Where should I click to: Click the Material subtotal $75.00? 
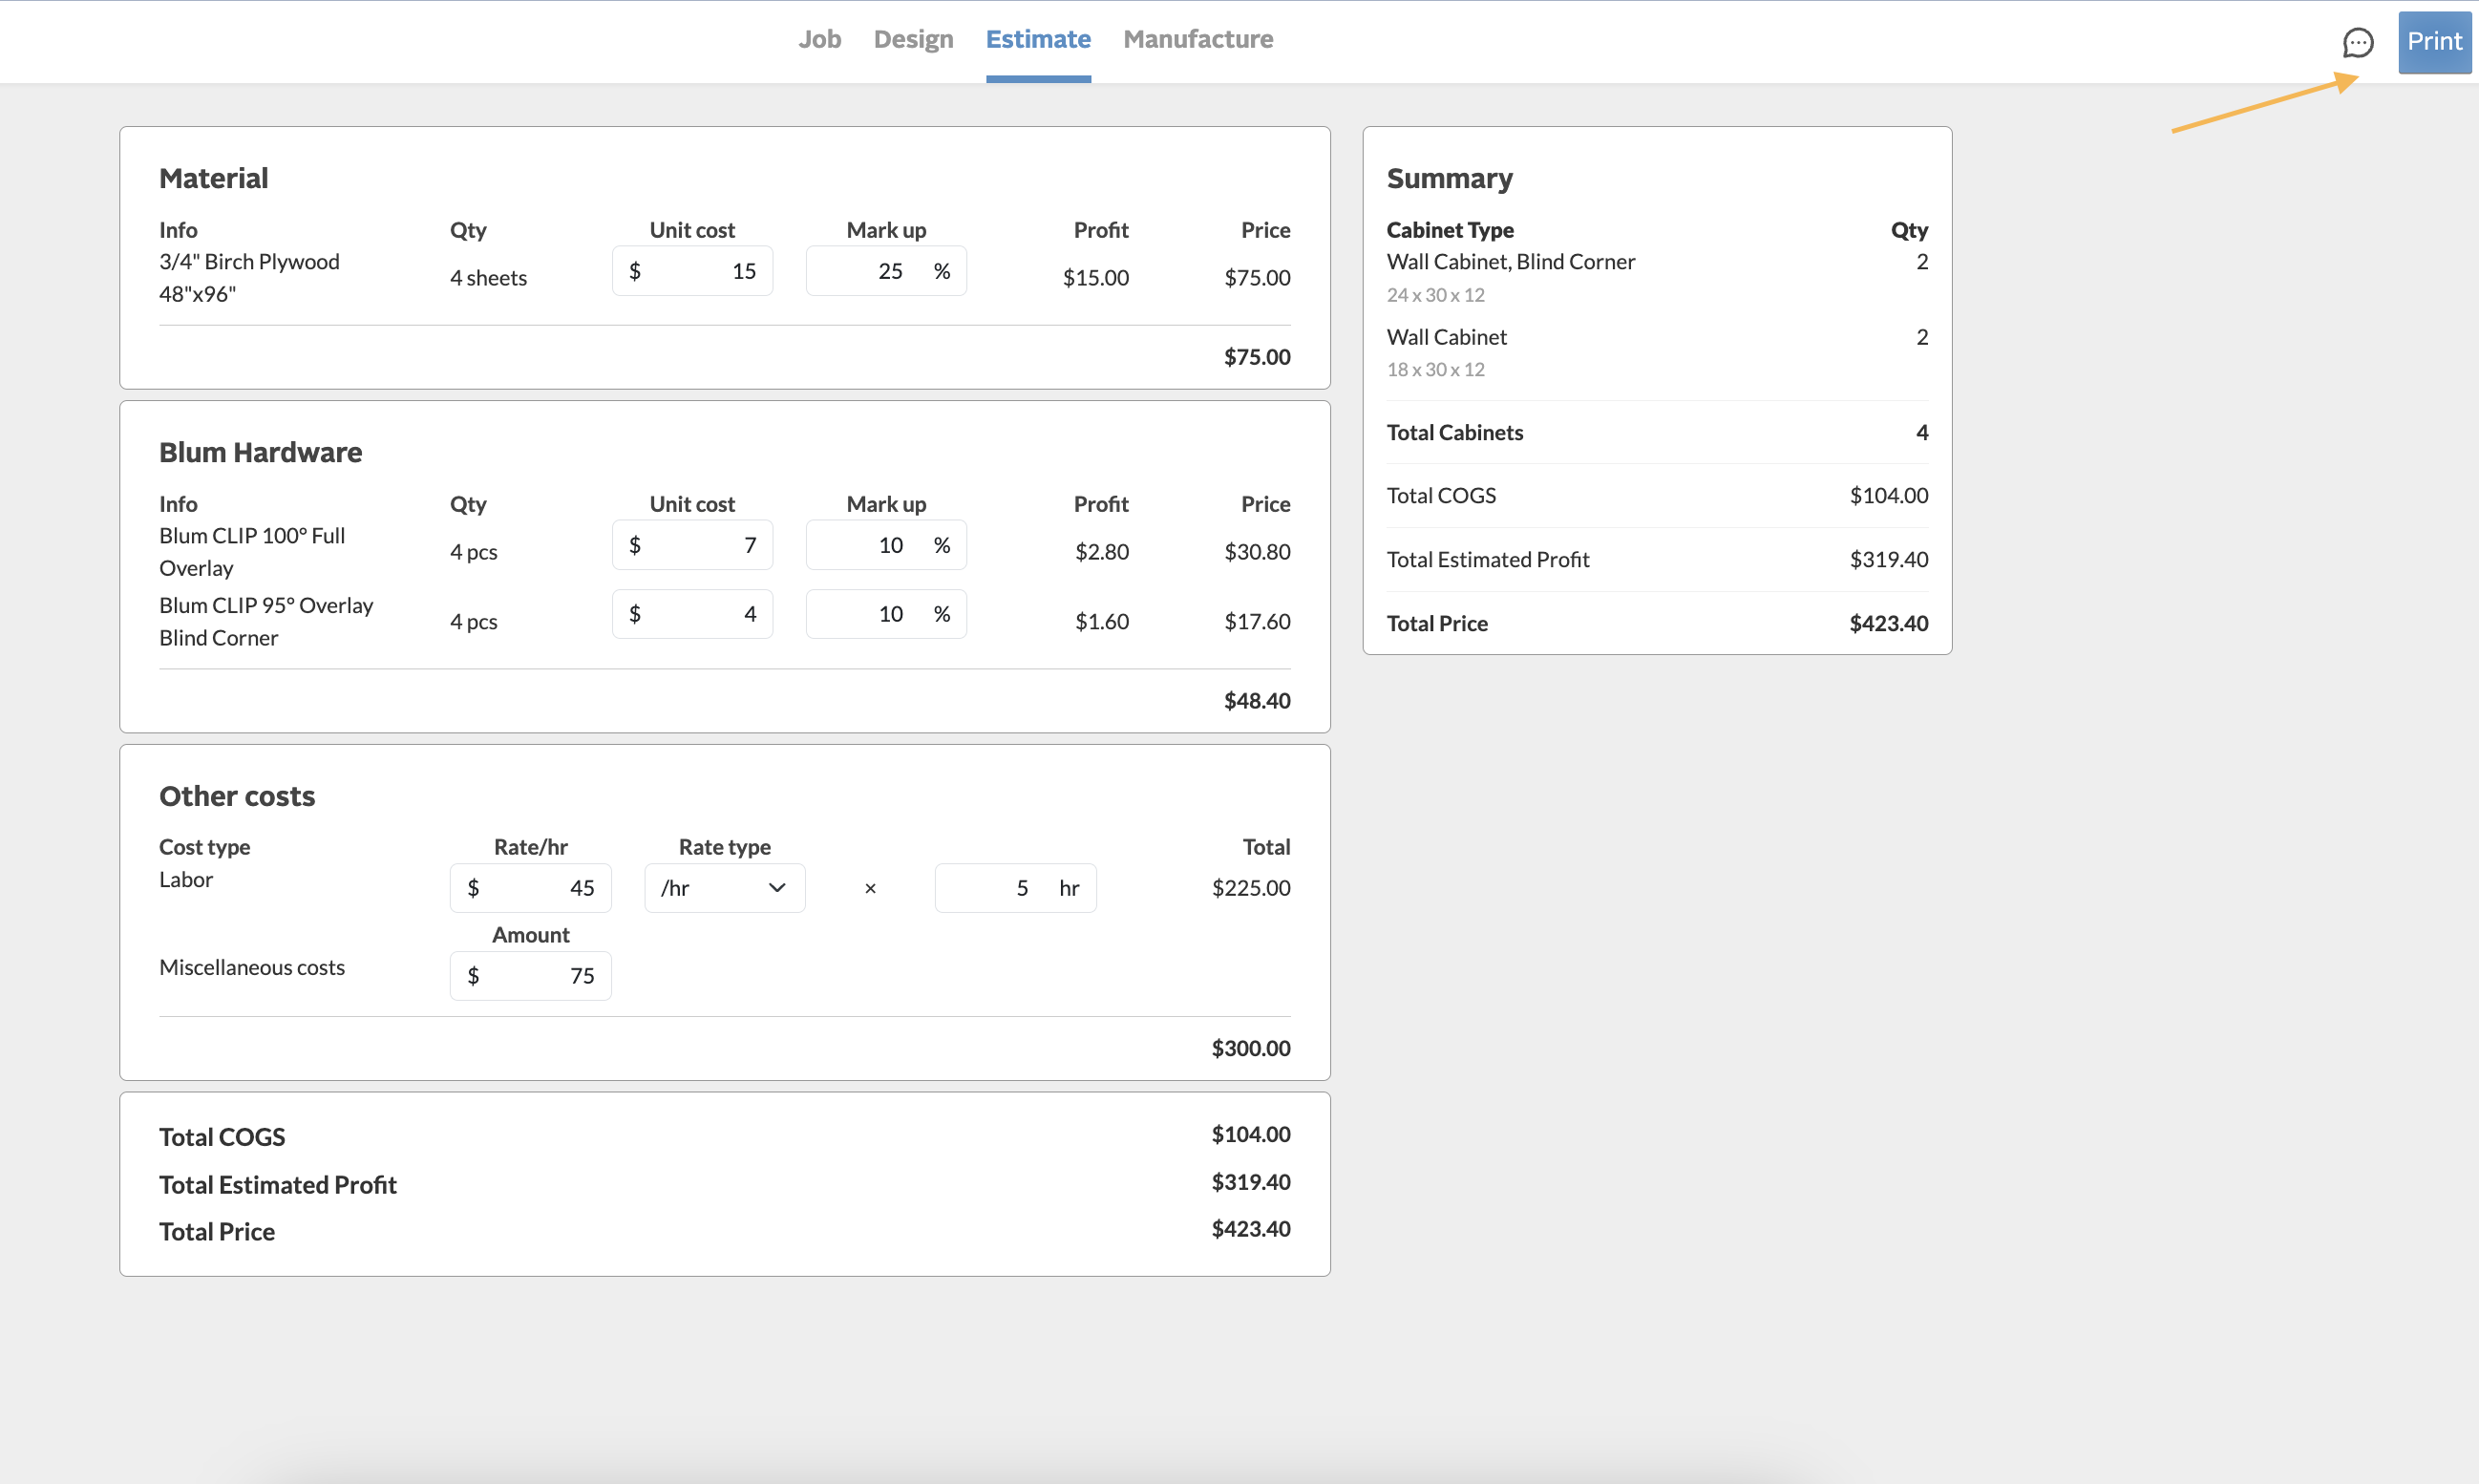click(1256, 357)
